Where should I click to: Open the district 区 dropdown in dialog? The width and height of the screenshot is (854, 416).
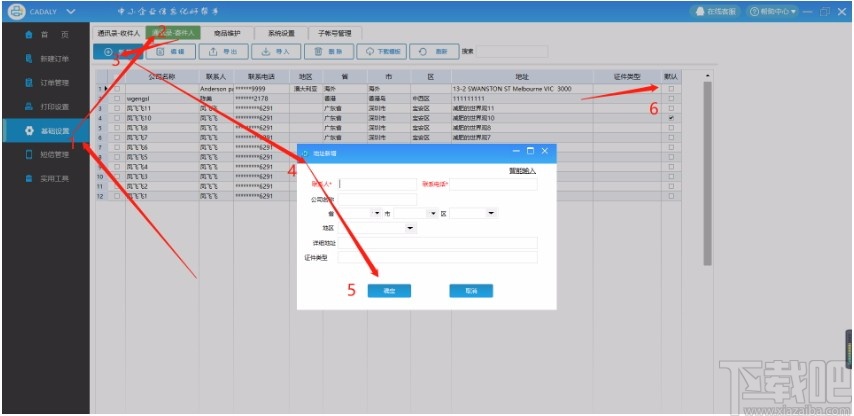[x=491, y=213]
